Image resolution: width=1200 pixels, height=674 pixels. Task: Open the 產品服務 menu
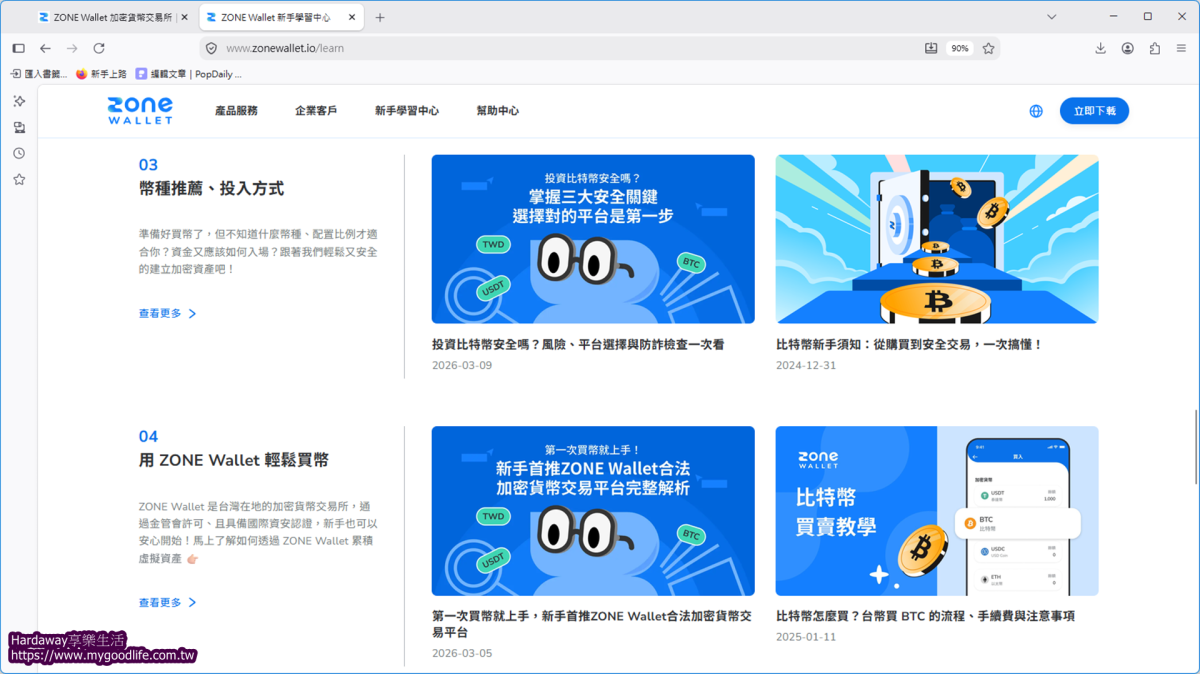tap(236, 111)
